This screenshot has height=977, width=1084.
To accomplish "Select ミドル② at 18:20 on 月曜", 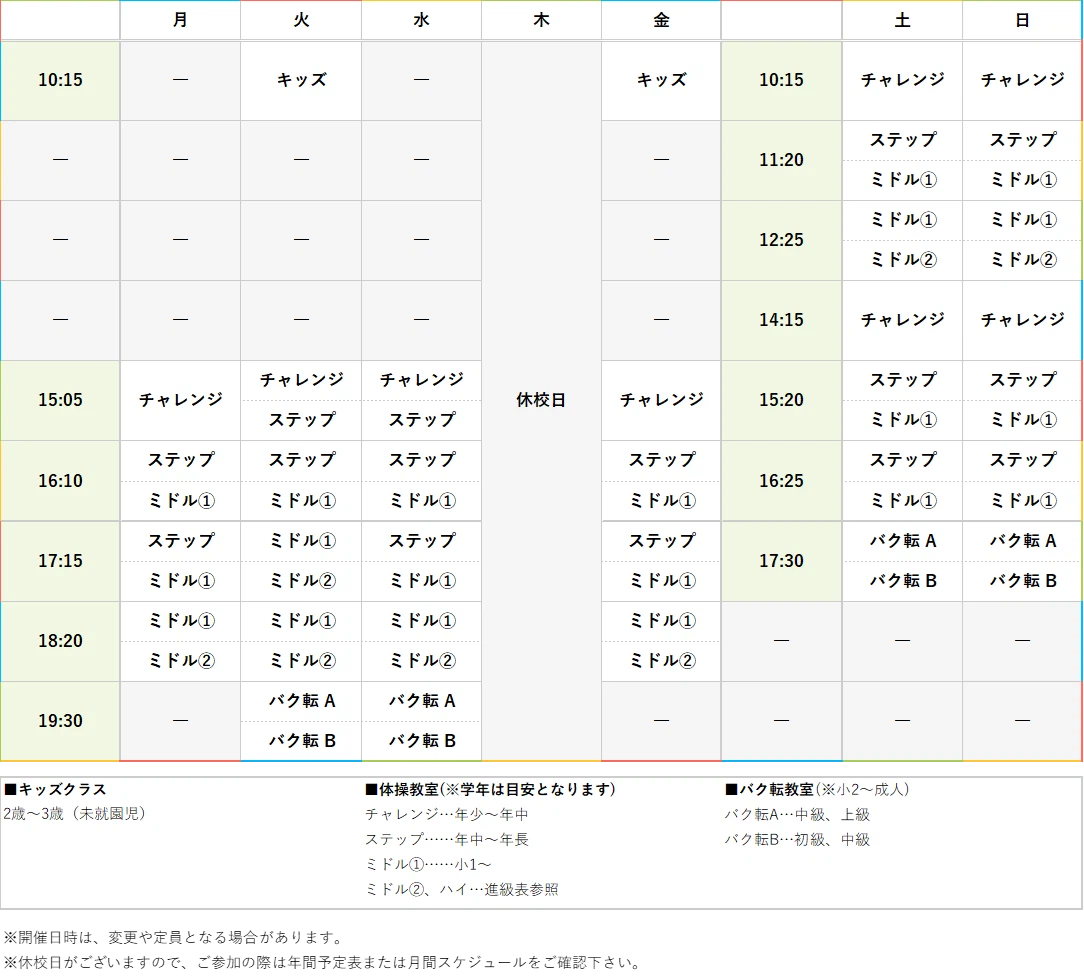I will (x=180, y=661).
